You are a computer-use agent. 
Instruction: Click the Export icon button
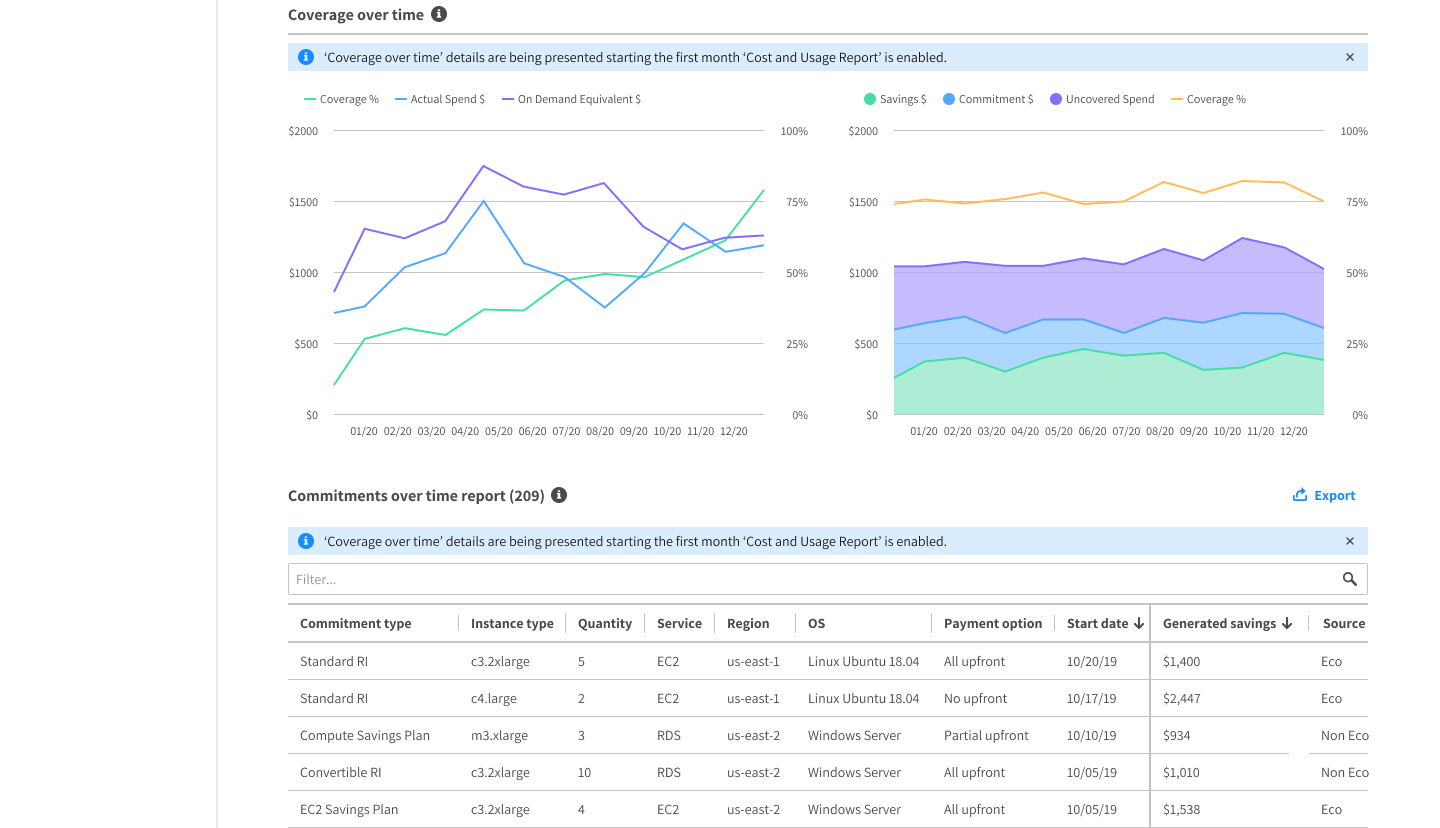point(1300,495)
